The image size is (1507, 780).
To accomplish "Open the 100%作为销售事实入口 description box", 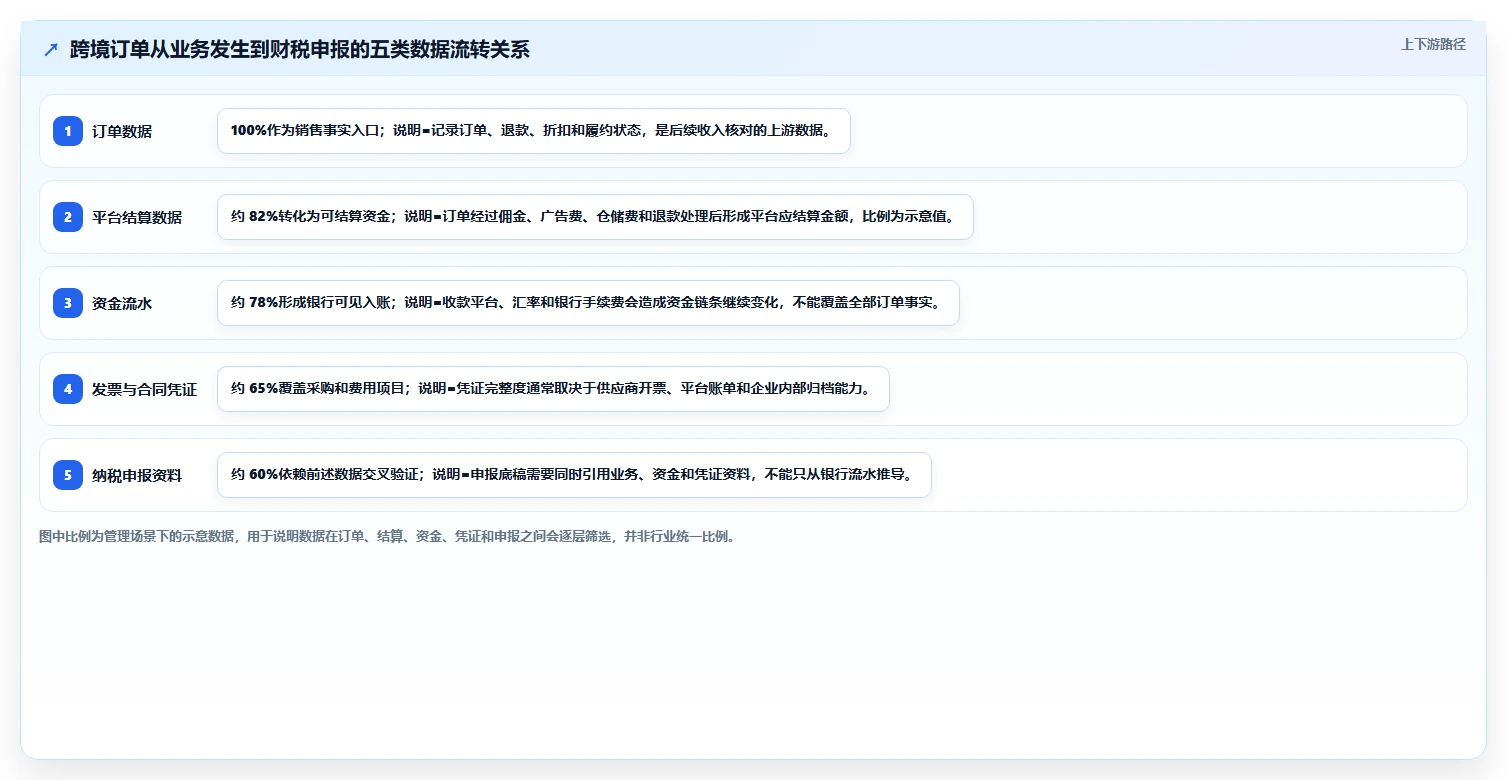I will pos(534,131).
